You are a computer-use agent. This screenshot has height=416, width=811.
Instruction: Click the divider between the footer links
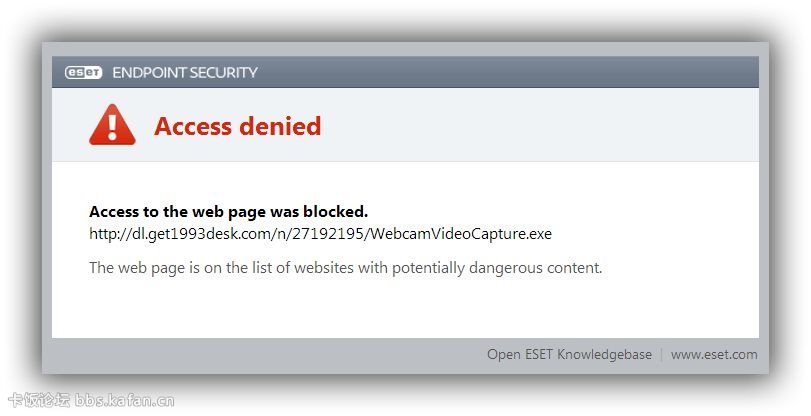click(662, 355)
